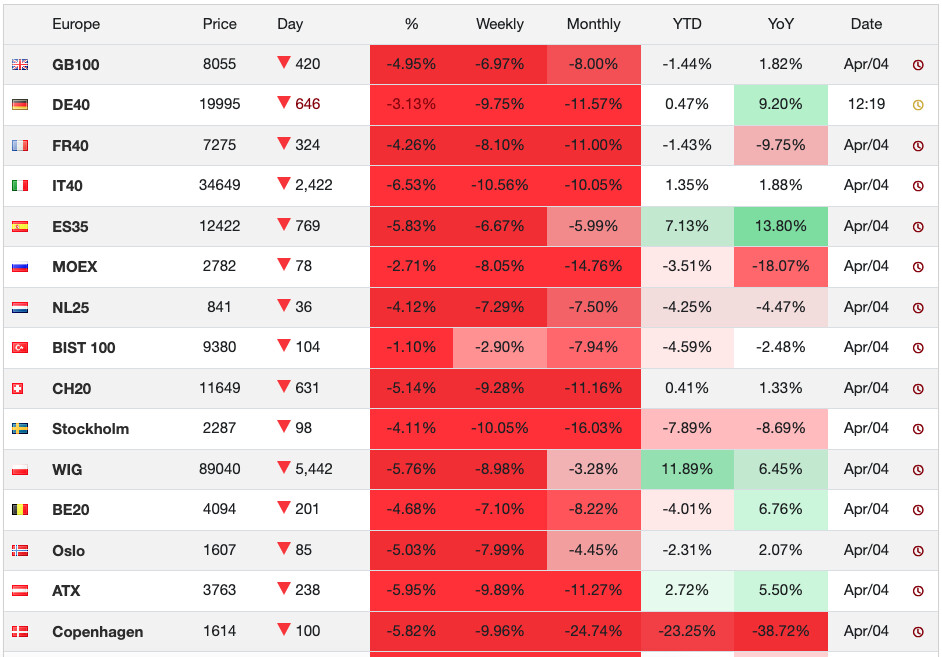Click the Swedish flag next to Stockholm
942x657 pixels.
coord(20,429)
